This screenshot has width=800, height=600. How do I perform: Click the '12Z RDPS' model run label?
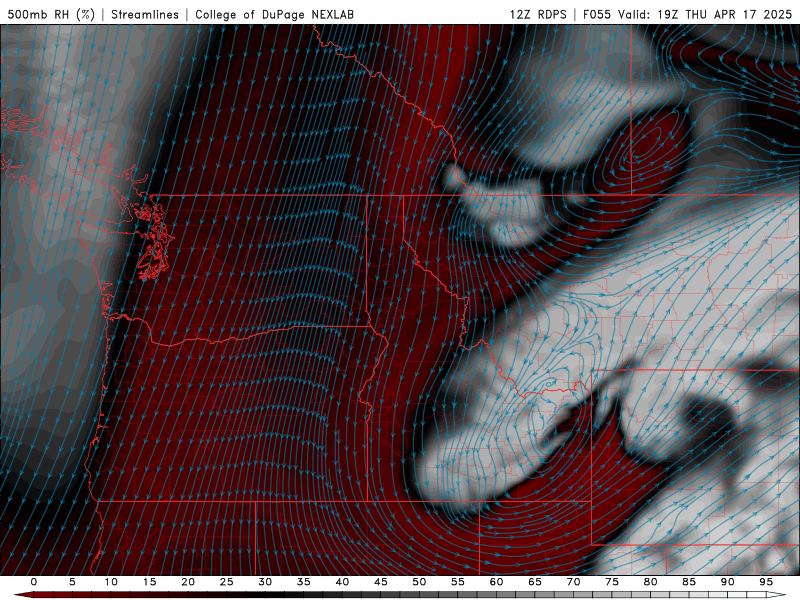pos(538,14)
